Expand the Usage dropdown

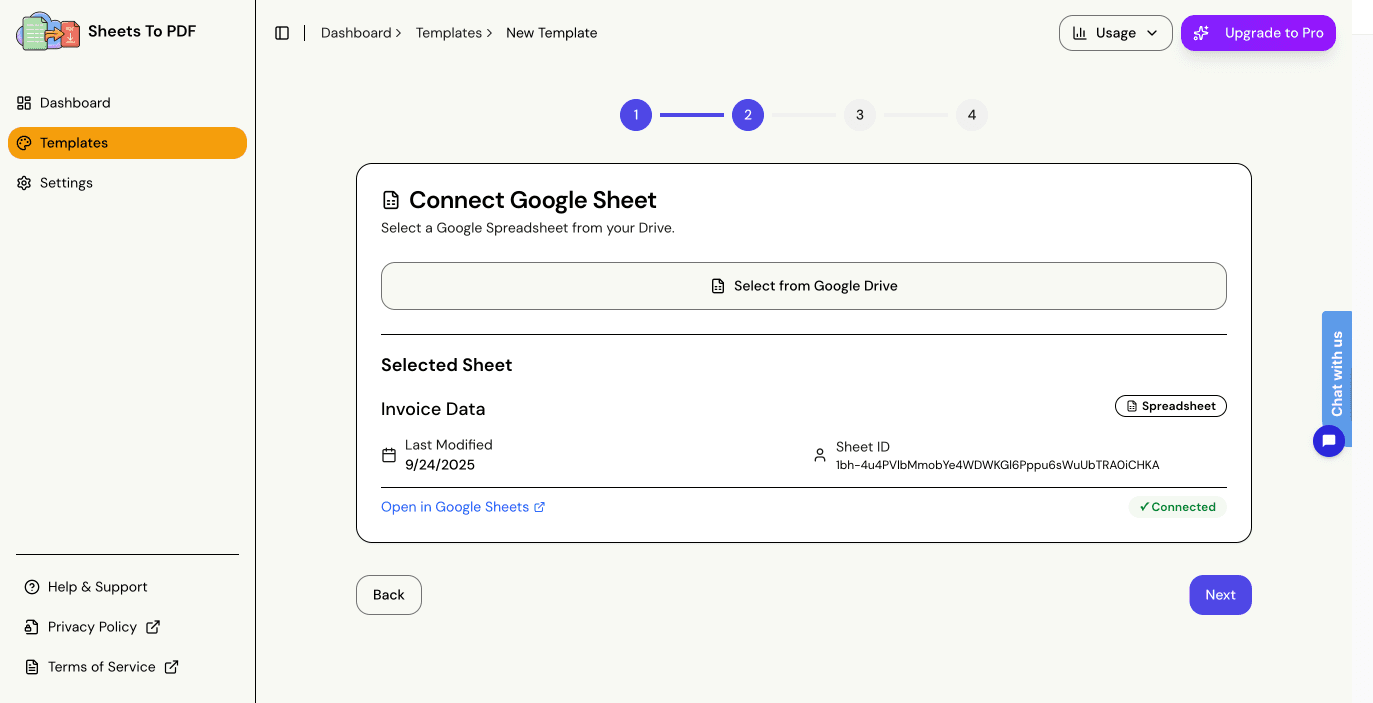click(x=1115, y=33)
